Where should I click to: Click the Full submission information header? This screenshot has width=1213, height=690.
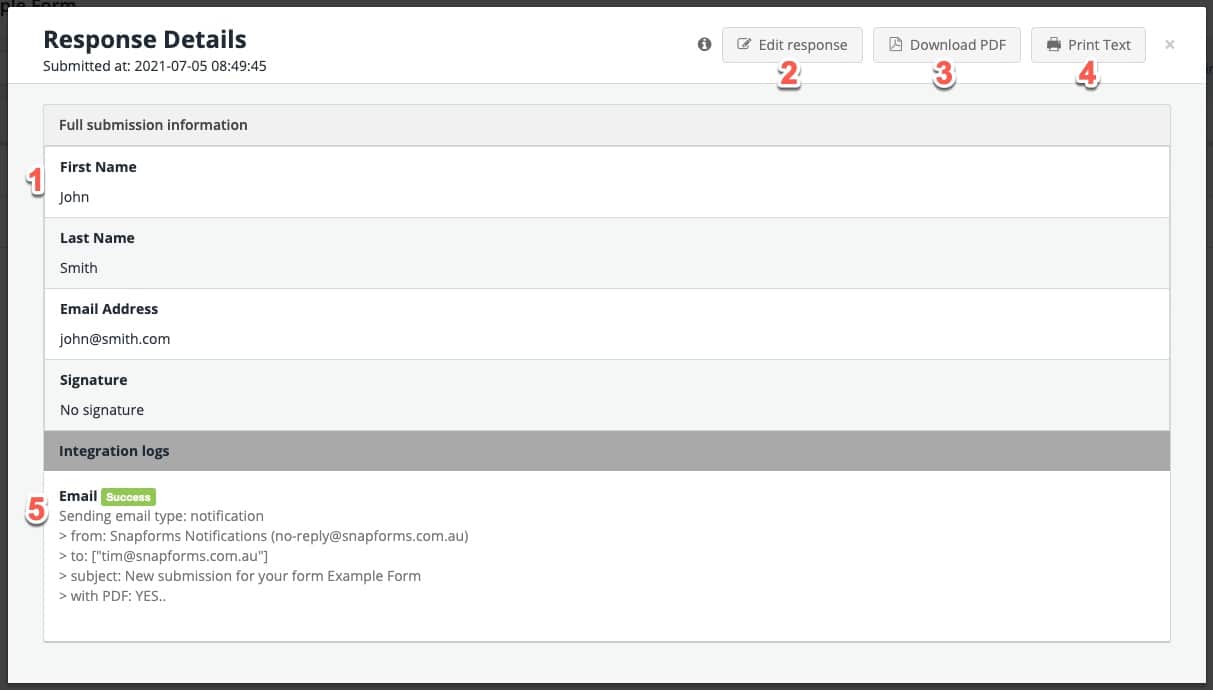click(153, 125)
